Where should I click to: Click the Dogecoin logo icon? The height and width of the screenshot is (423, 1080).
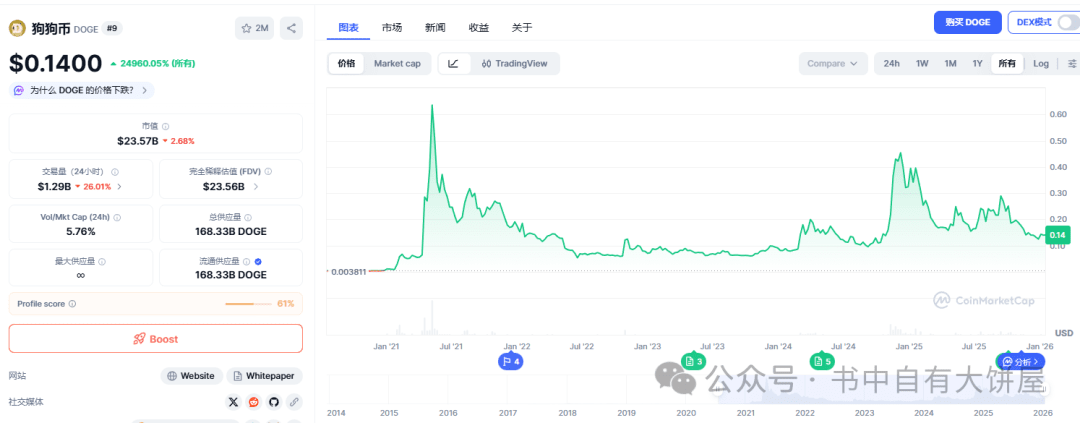pyautogui.click(x=17, y=28)
